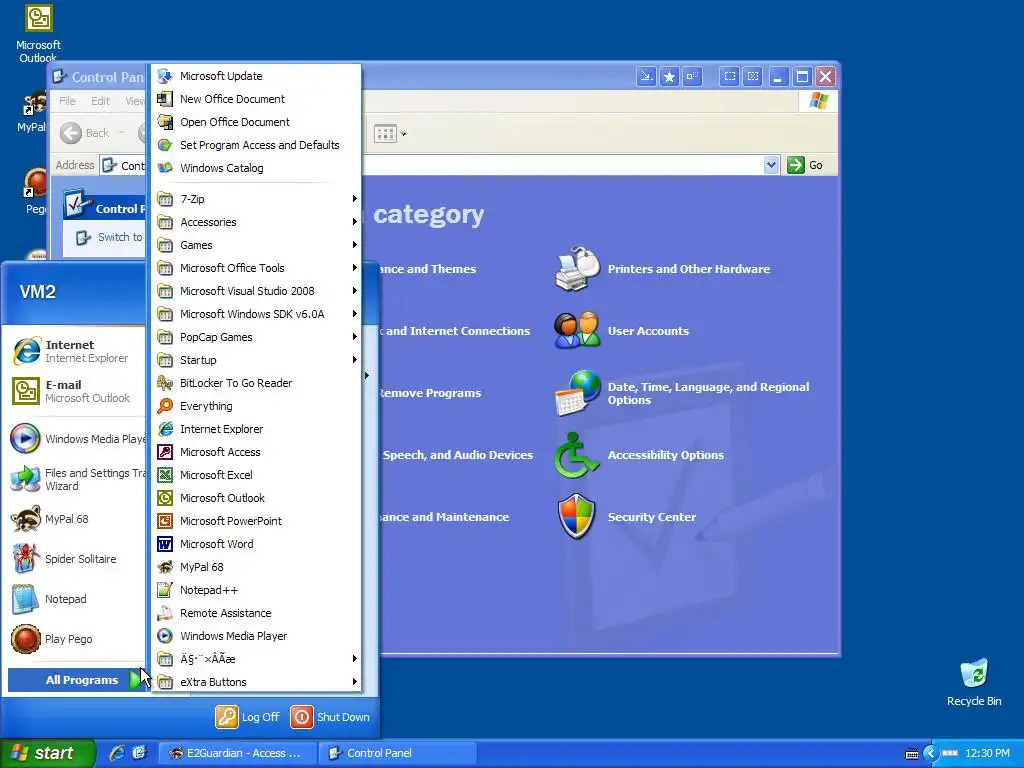
Task: Click Windows Media Player icon in programs list
Action: [x=165, y=636]
